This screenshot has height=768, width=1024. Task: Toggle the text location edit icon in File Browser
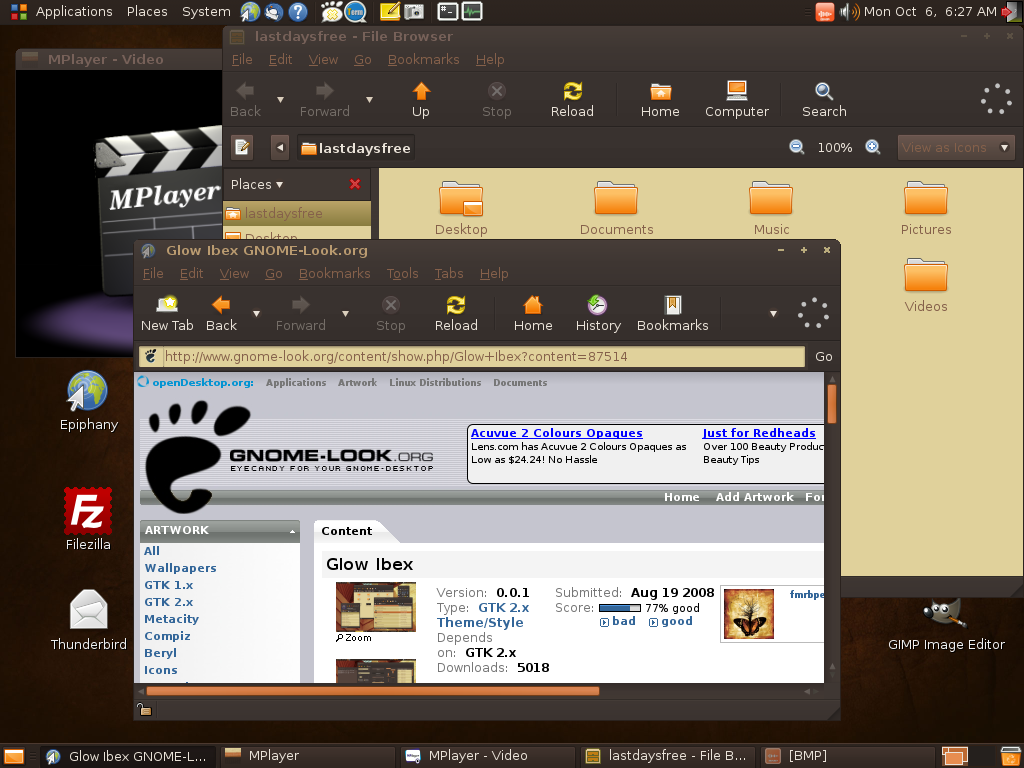[x=242, y=147]
